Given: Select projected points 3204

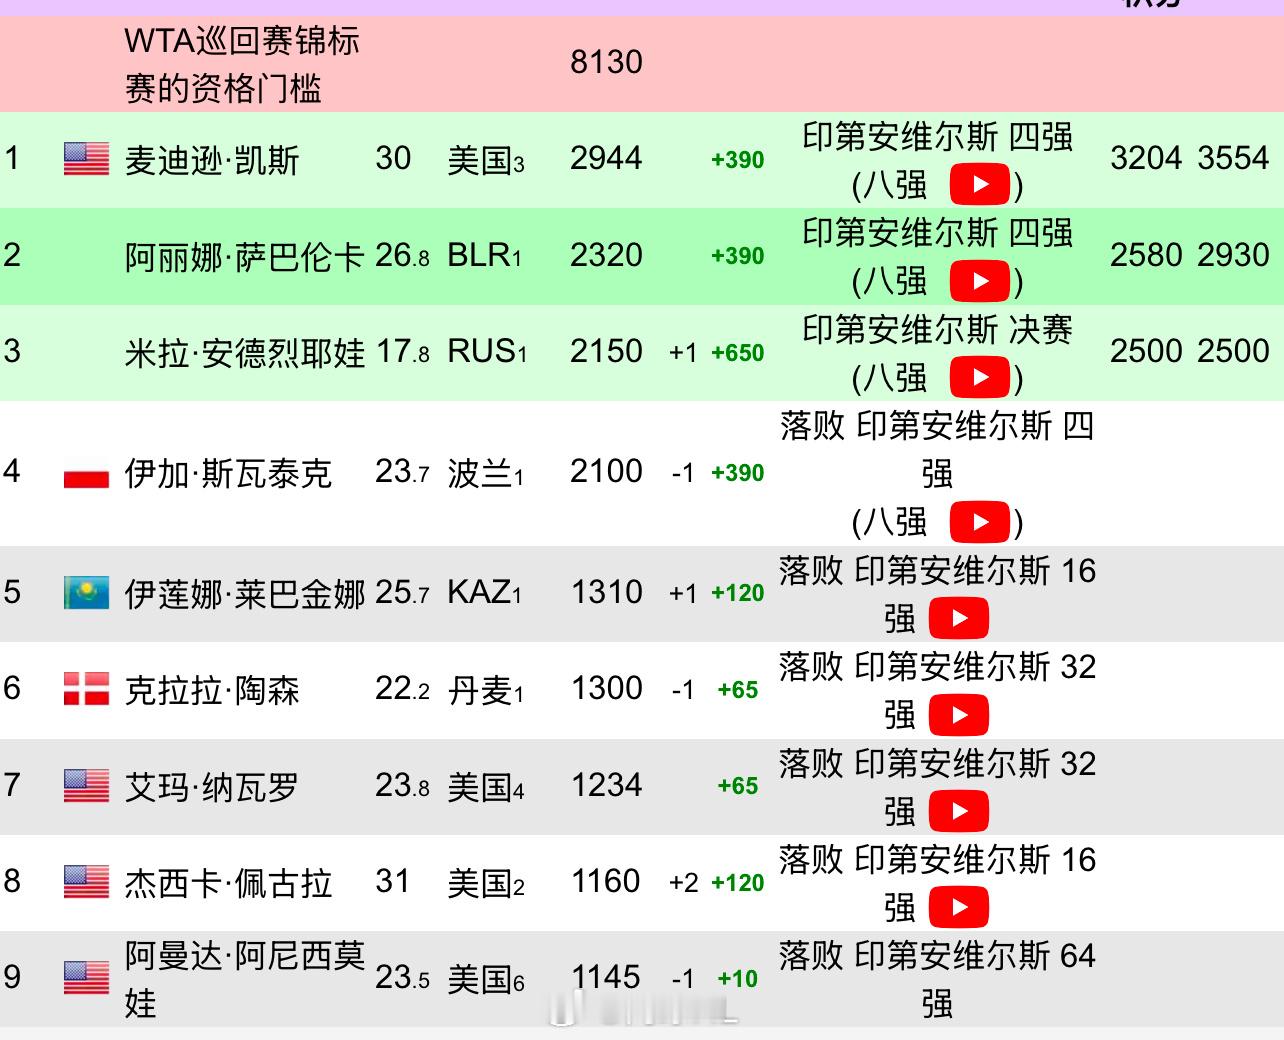Looking at the screenshot, I should 1146,158.
